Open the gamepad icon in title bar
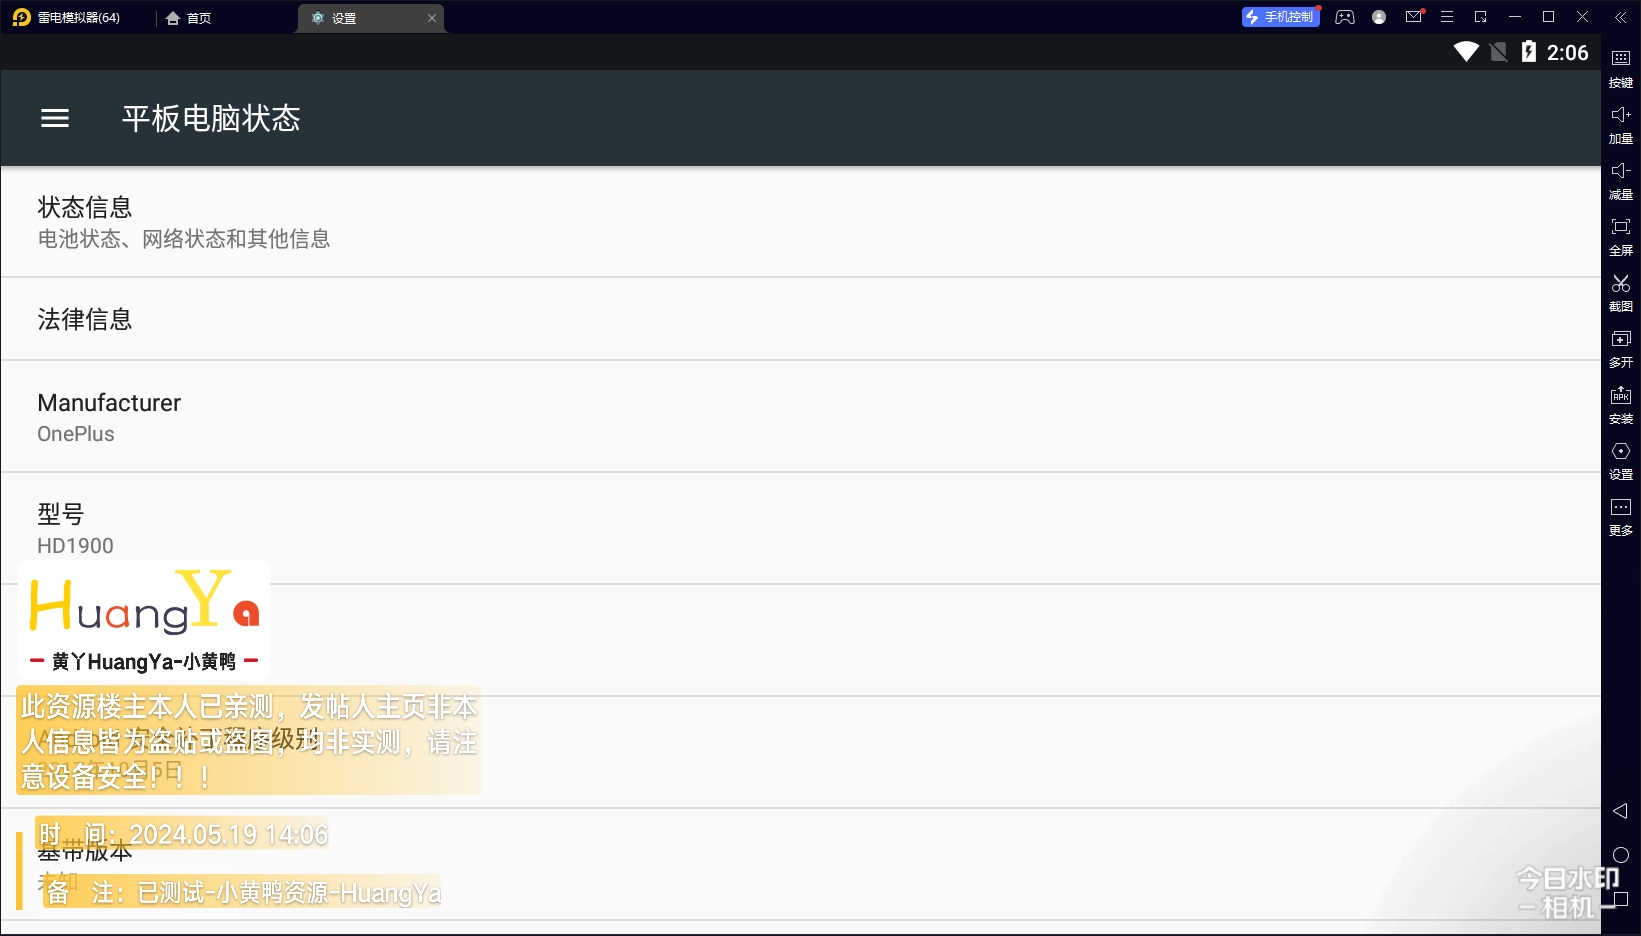The width and height of the screenshot is (1641, 936). (x=1345, y=17)
